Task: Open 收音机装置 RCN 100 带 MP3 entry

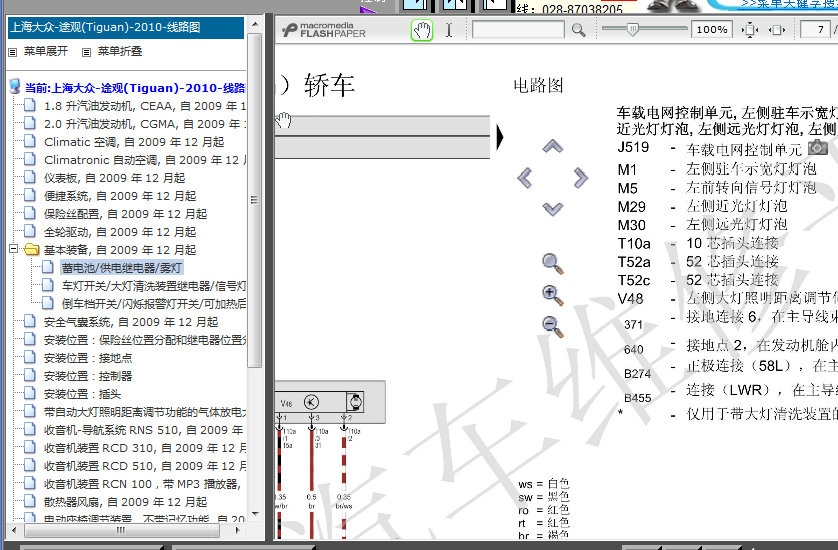Action: tap(143, 484)
